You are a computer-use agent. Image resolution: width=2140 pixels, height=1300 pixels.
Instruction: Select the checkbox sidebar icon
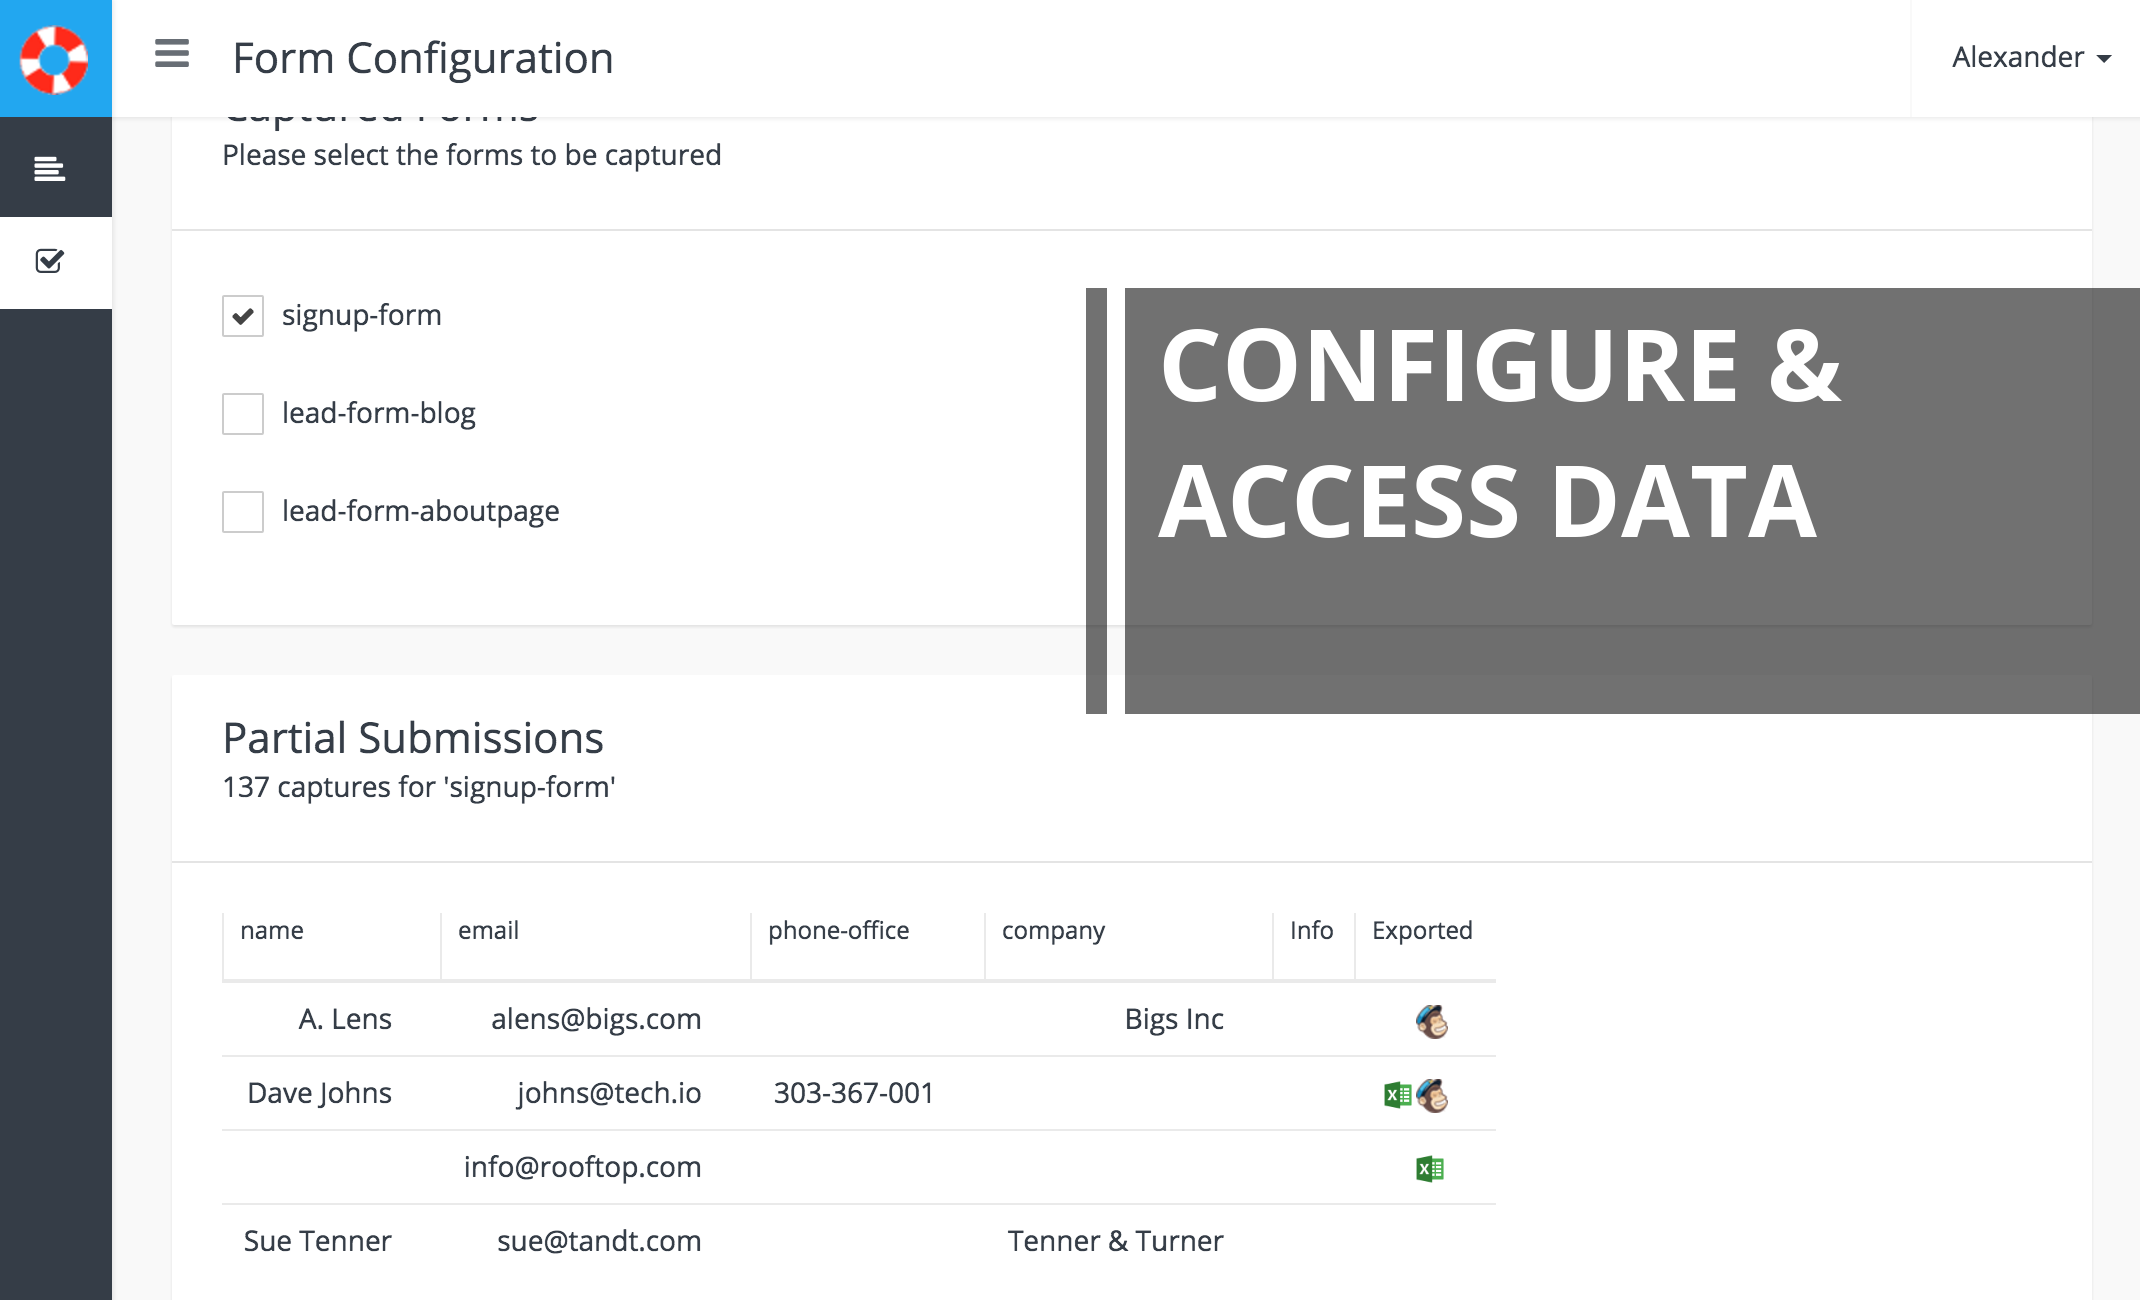pos(50,262)
